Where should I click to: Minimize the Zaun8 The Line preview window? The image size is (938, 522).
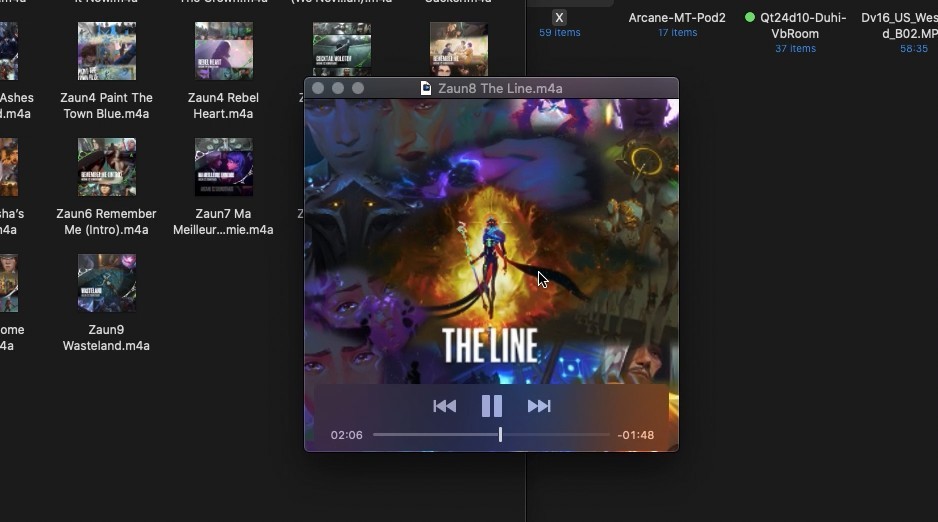coord(338,88)
